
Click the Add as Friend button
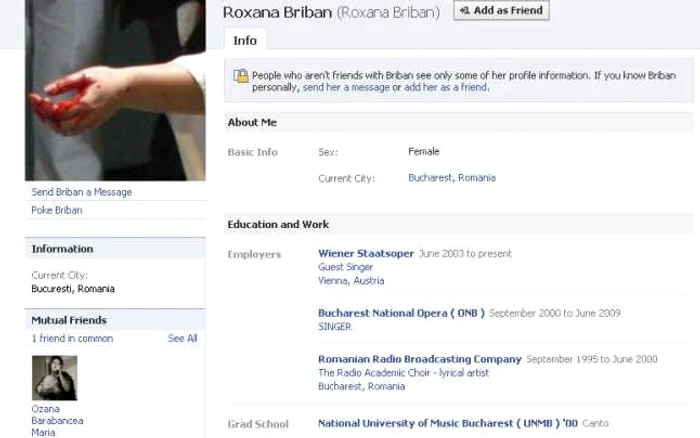pos(501,10)
